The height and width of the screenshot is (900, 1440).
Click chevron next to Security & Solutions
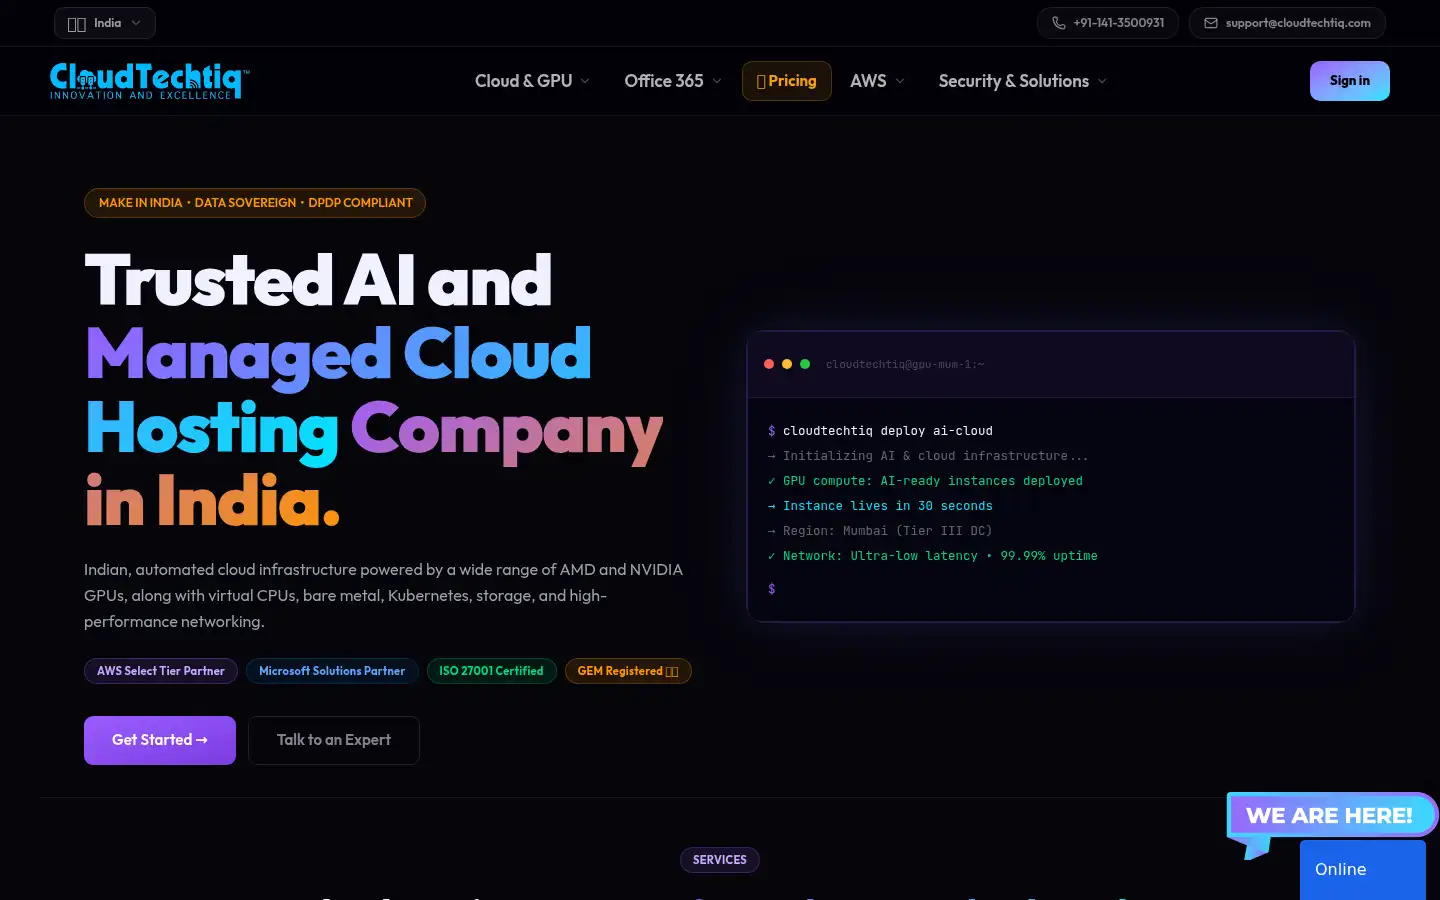(1102, 81)
